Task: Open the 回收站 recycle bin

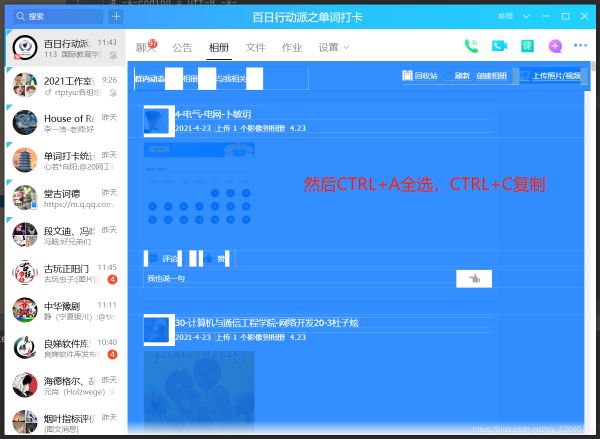Action: tap(420, 76)
